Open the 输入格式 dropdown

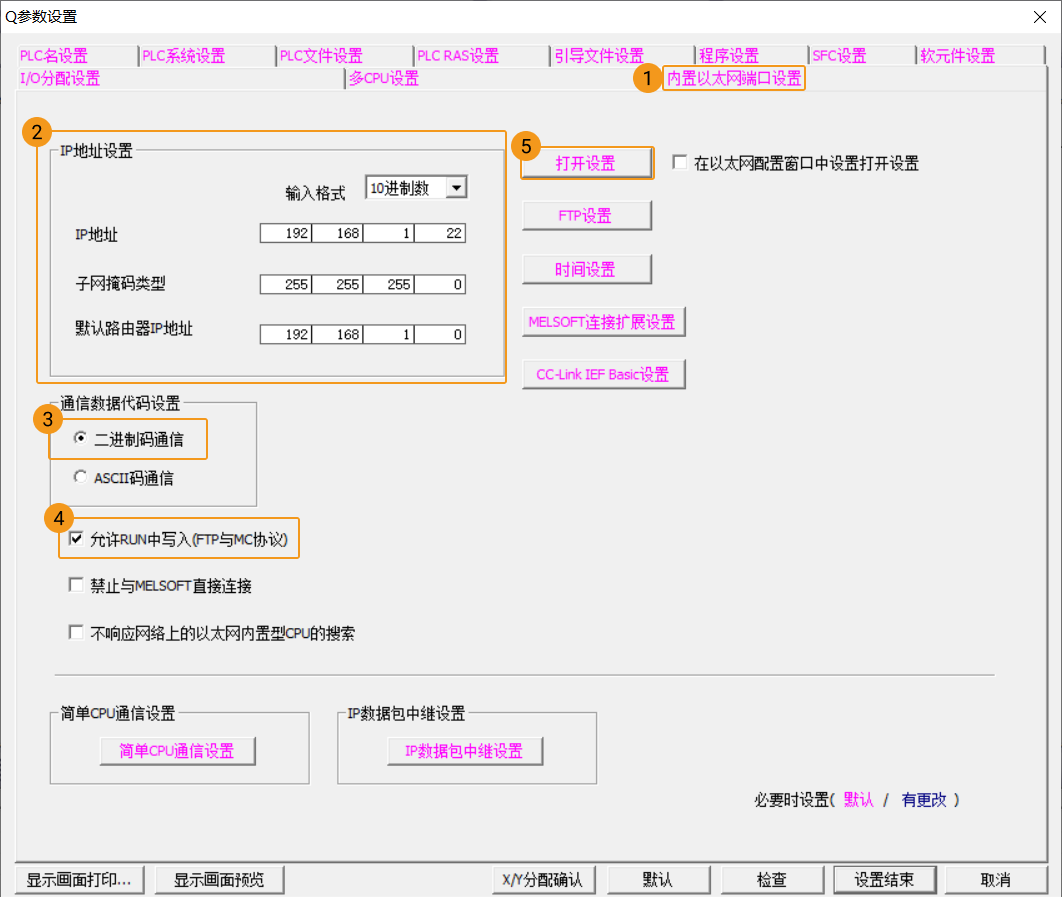(455, 187)
